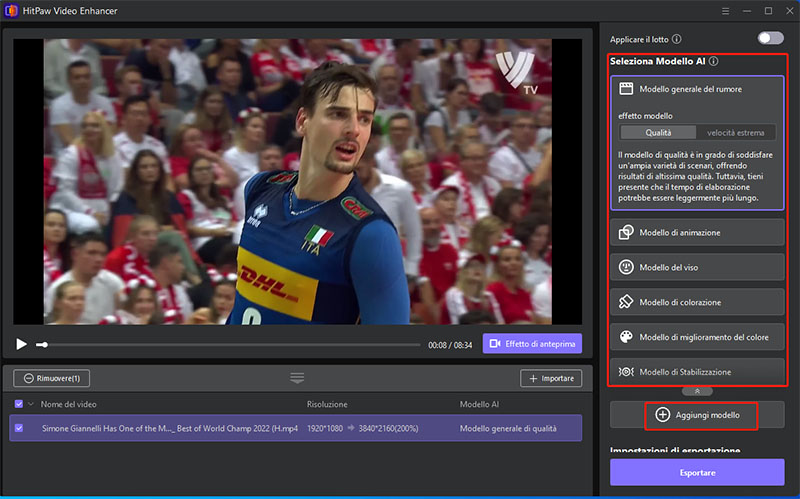Switch to velocità estrema tab

(x=736, y=132)
